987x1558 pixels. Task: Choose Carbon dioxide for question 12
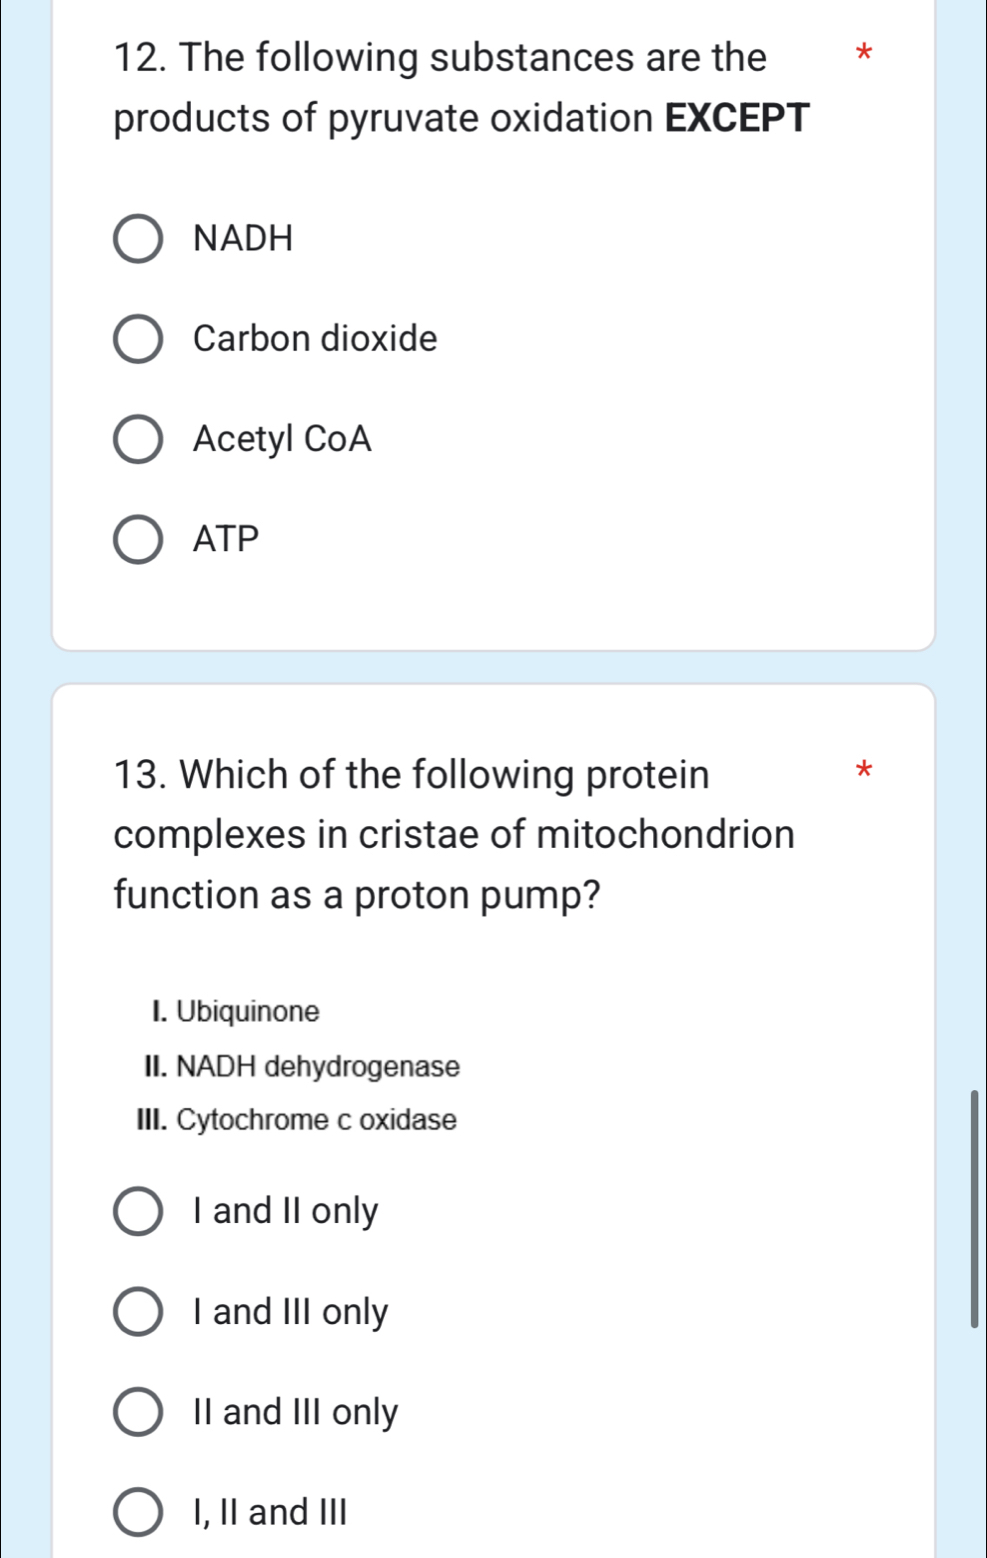click(x=138, y=338)
